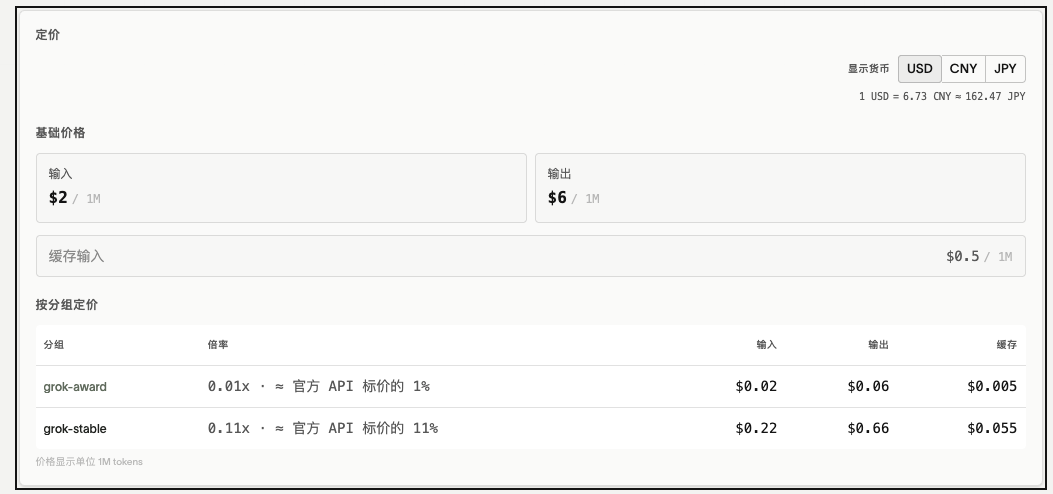The image size is (1053, 494).
Task: Click the 按分组定价 section heading
Action: (66, 305)
